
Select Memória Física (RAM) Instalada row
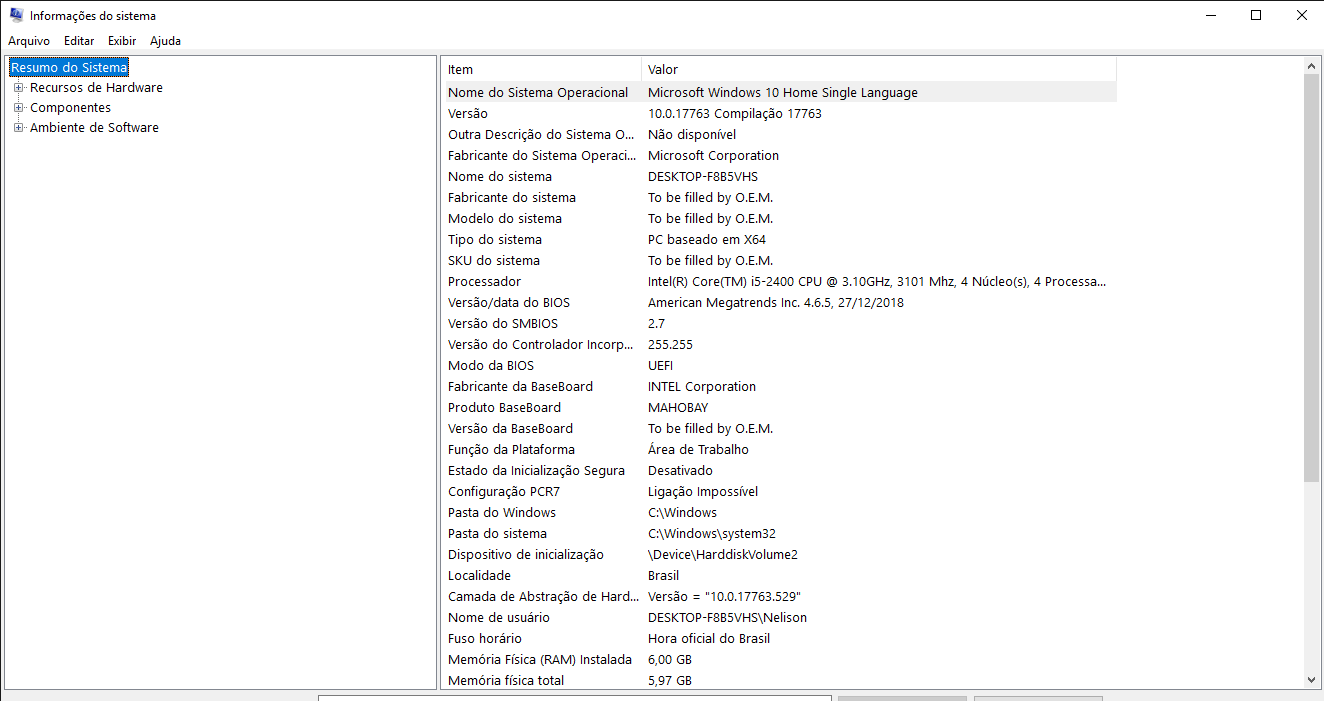(779, 659)
